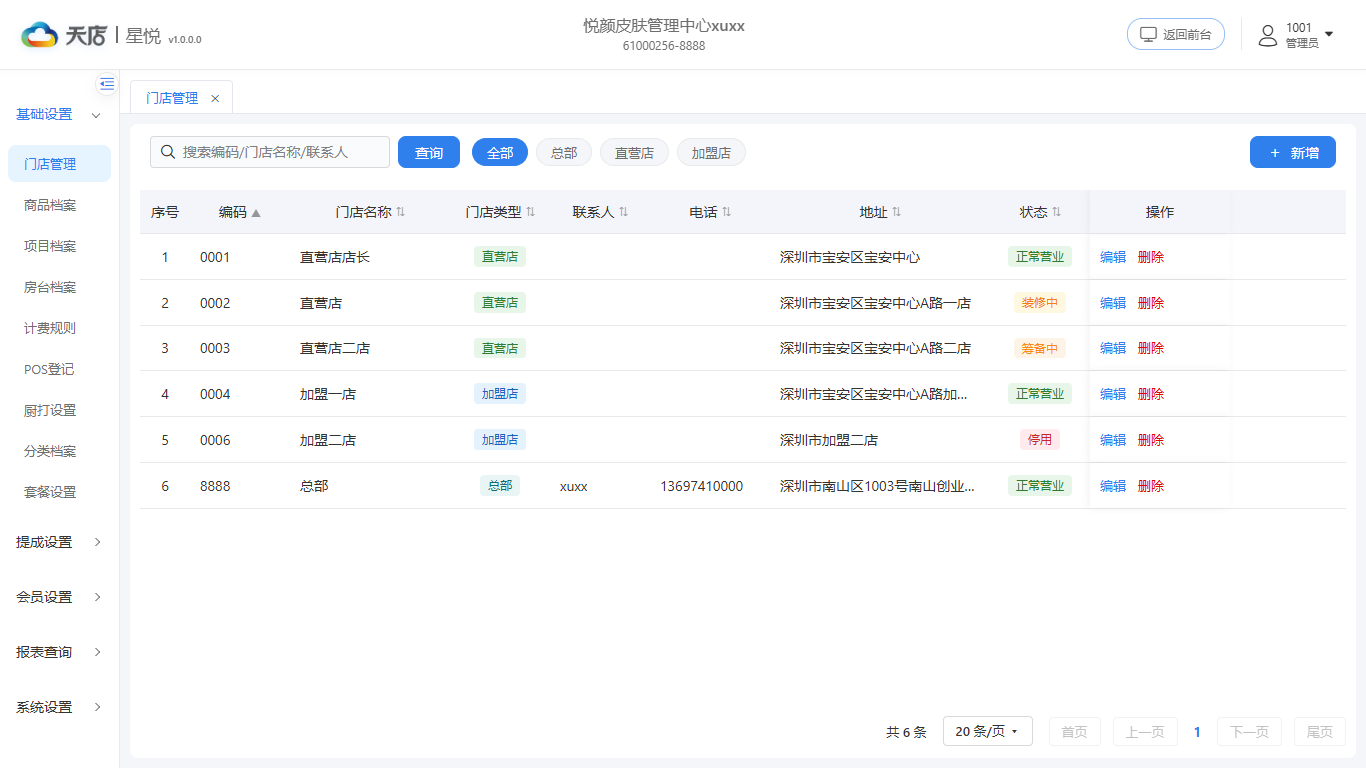The image size is (1366, 768).
Task: Open 项目档案 in the sidebar
Action: [x=59, y=246]
